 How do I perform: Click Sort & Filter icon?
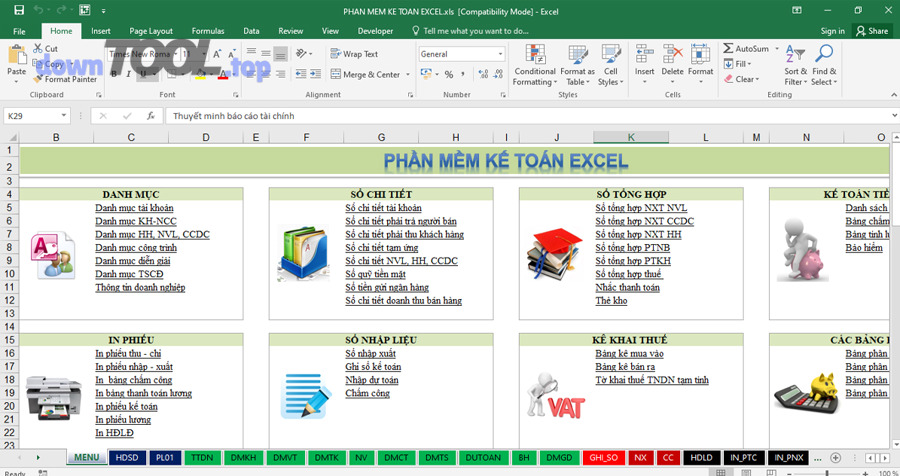tap(795, 55)
